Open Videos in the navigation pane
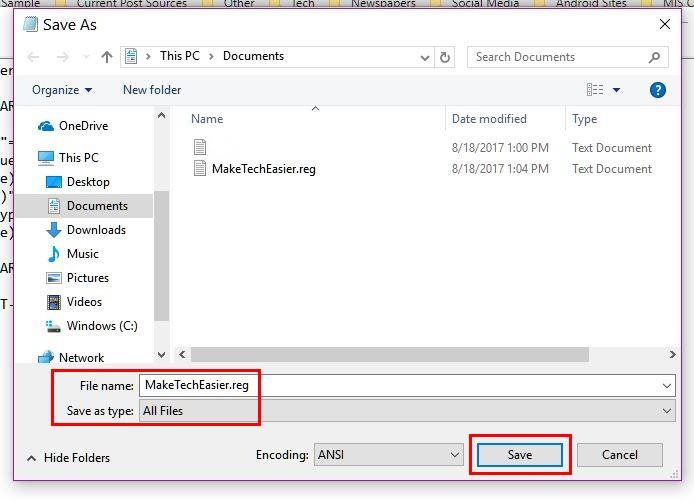Image resolution: width=694 pixels, height=502 pixels. [x=84, y=301]
